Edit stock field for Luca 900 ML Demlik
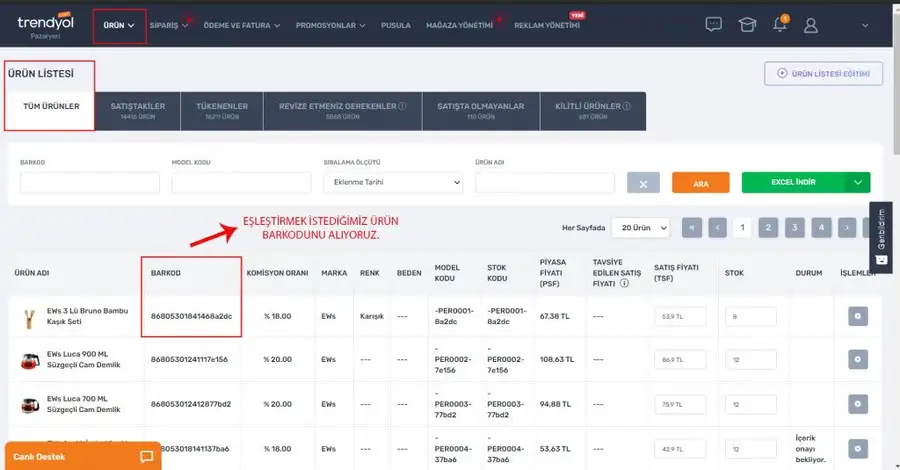Image resolution: width=900 pixels, height=470 pixels. [750, 360]
